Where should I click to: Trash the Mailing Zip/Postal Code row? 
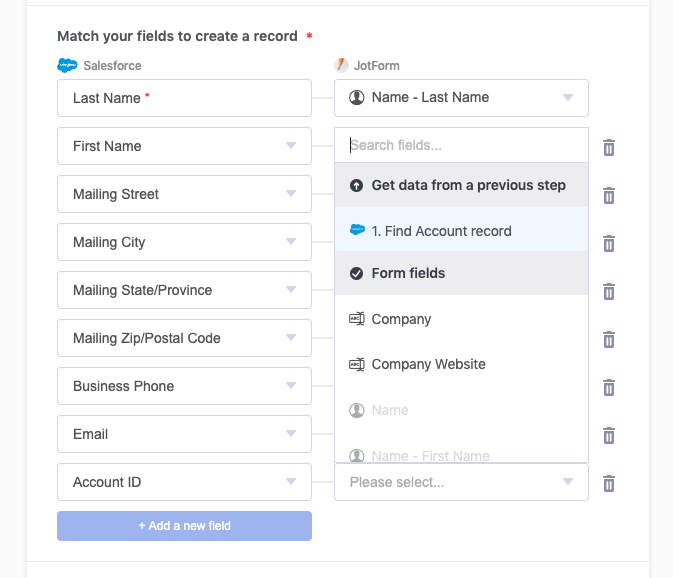(x=608, y=340)
